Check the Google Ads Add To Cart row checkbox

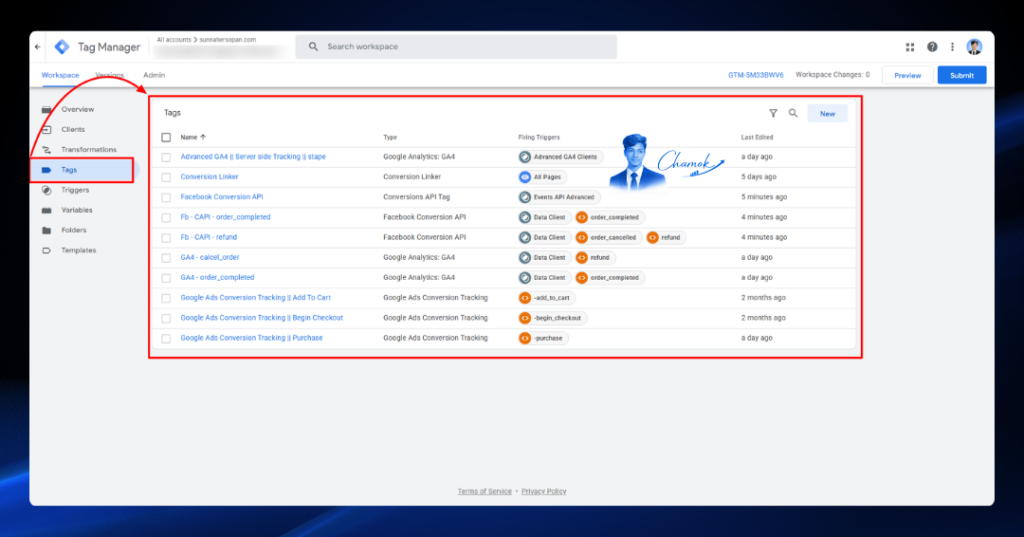coord(166,299)
